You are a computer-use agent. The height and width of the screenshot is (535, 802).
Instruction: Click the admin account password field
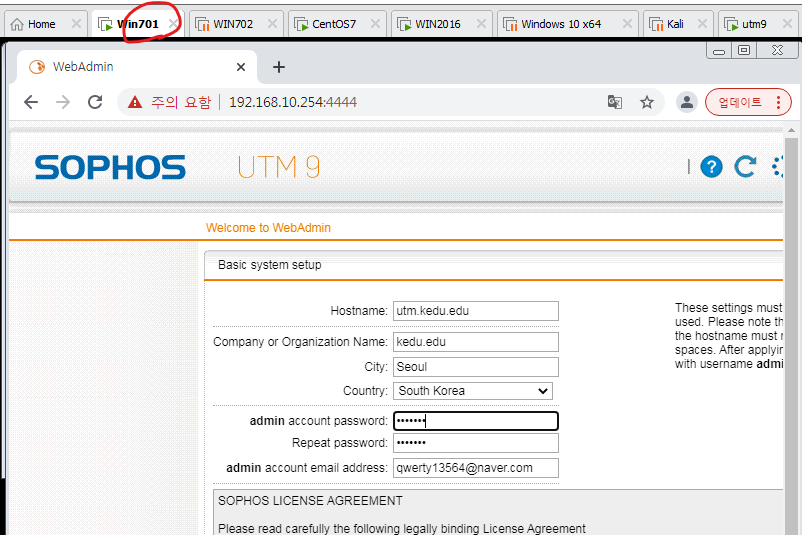(x=476, y=421)
